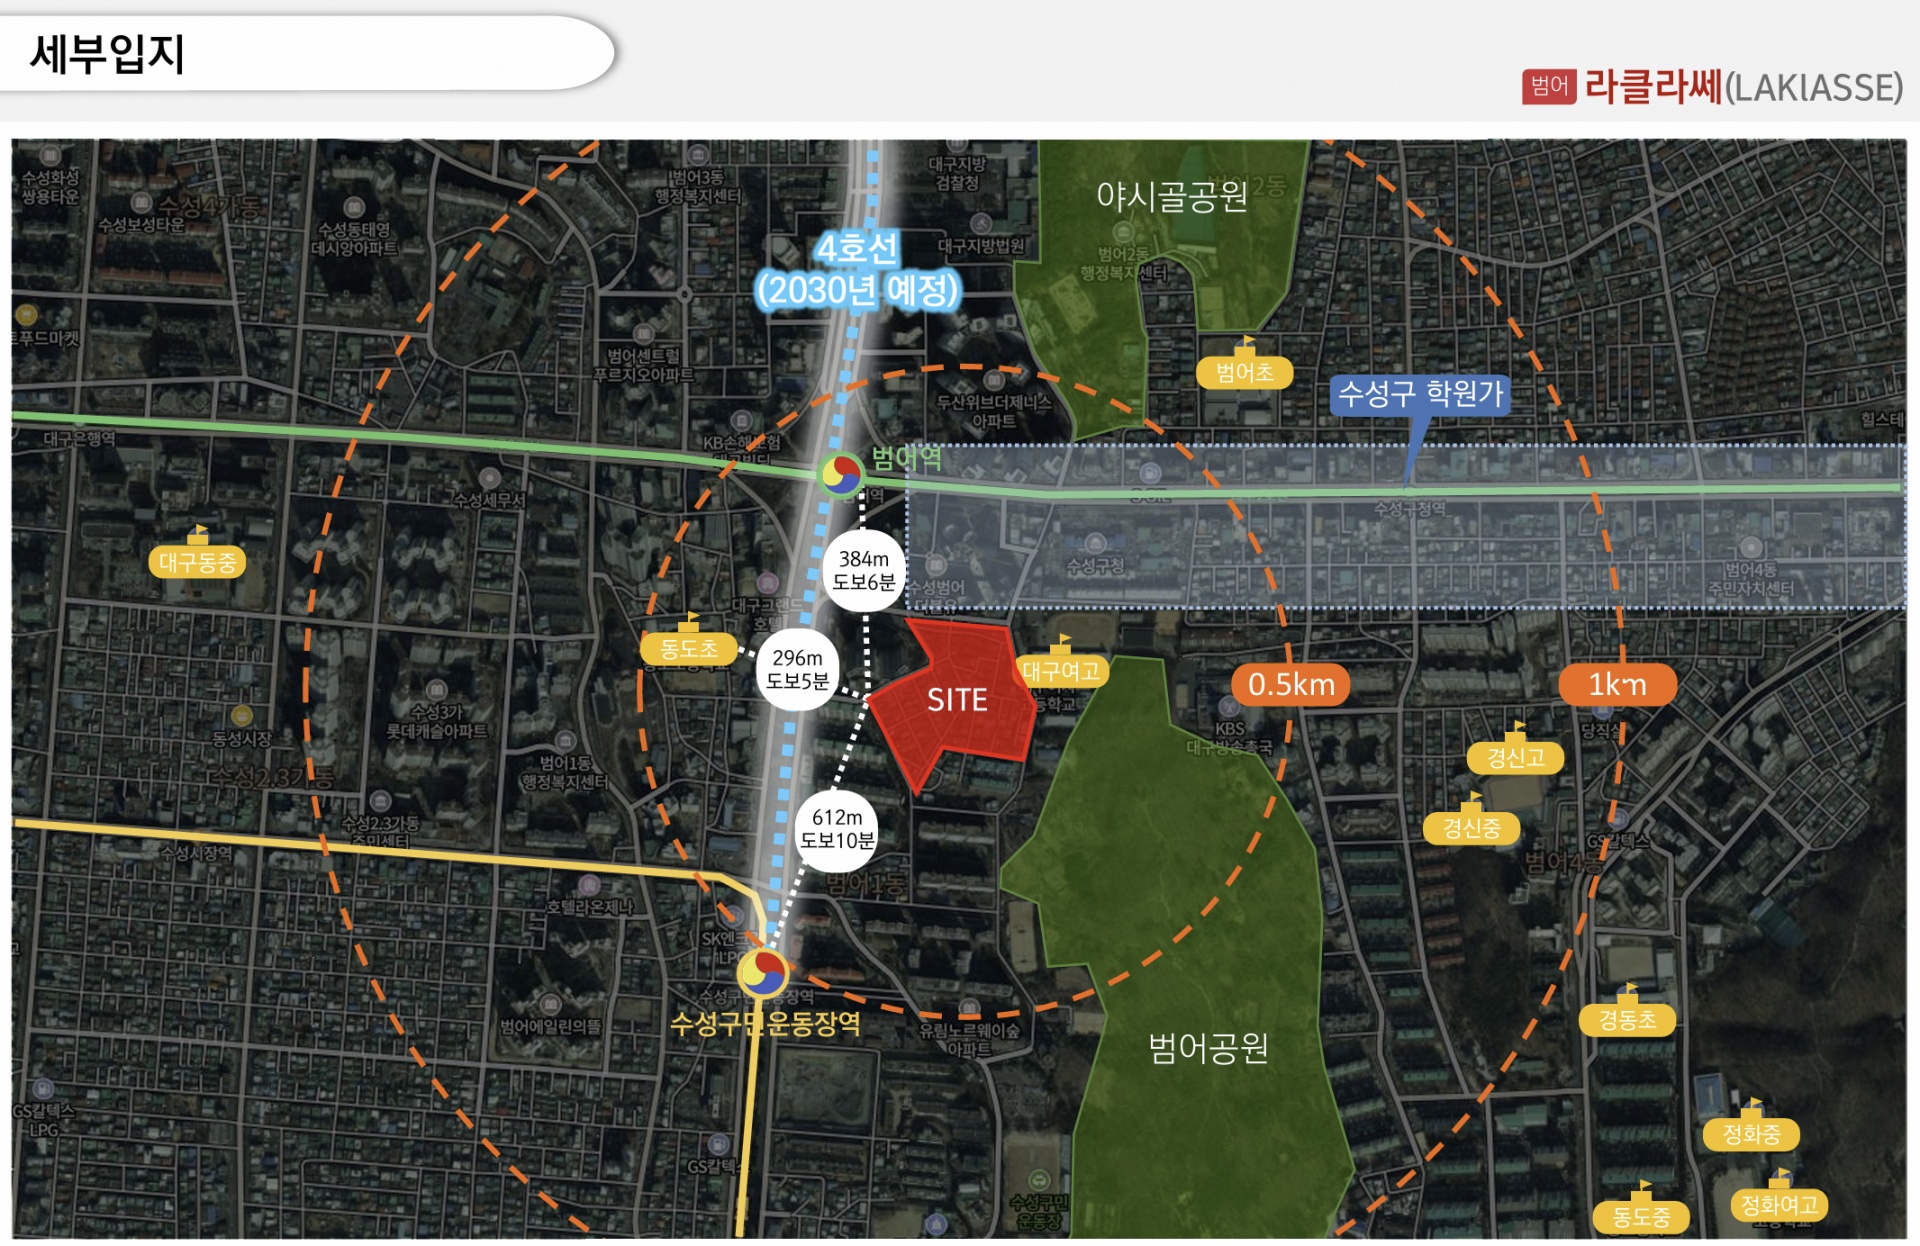Click the 수성세무서 map label
The image size is (1920, 1246).
(x=489, y=500)
